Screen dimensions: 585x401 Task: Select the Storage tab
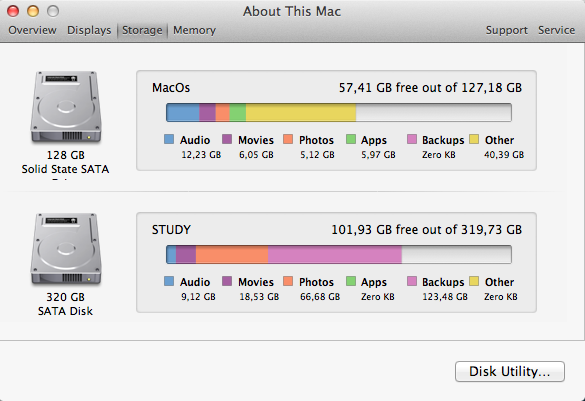tap(142, 30)
